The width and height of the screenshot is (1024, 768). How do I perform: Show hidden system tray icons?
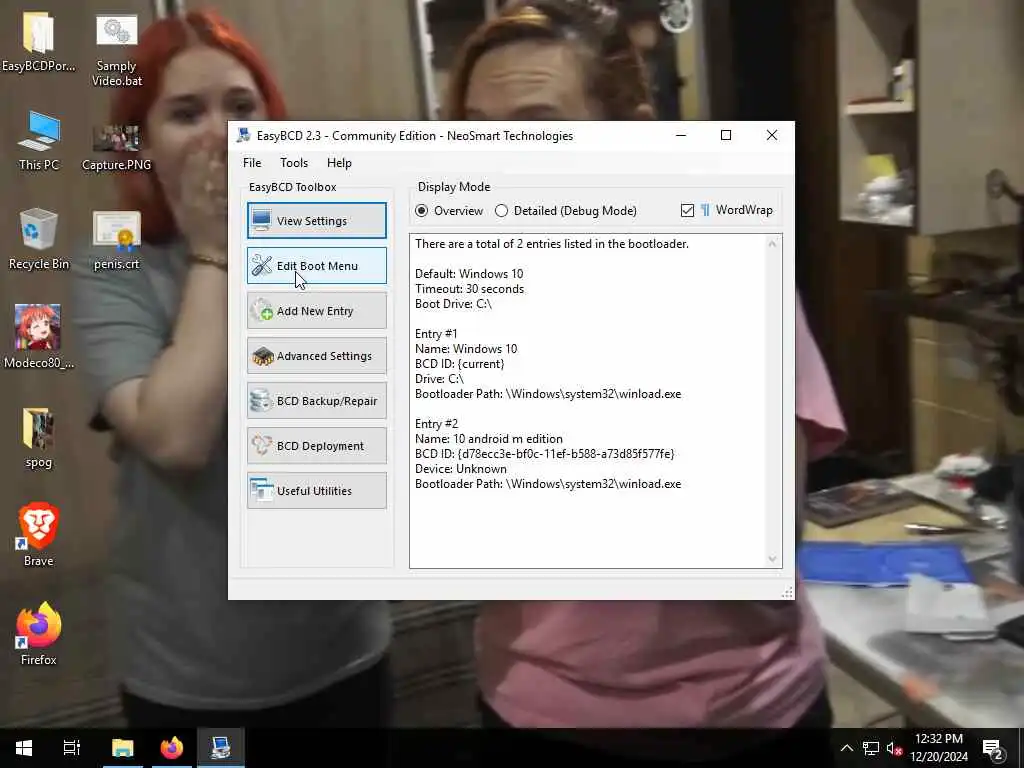point(846,748)
